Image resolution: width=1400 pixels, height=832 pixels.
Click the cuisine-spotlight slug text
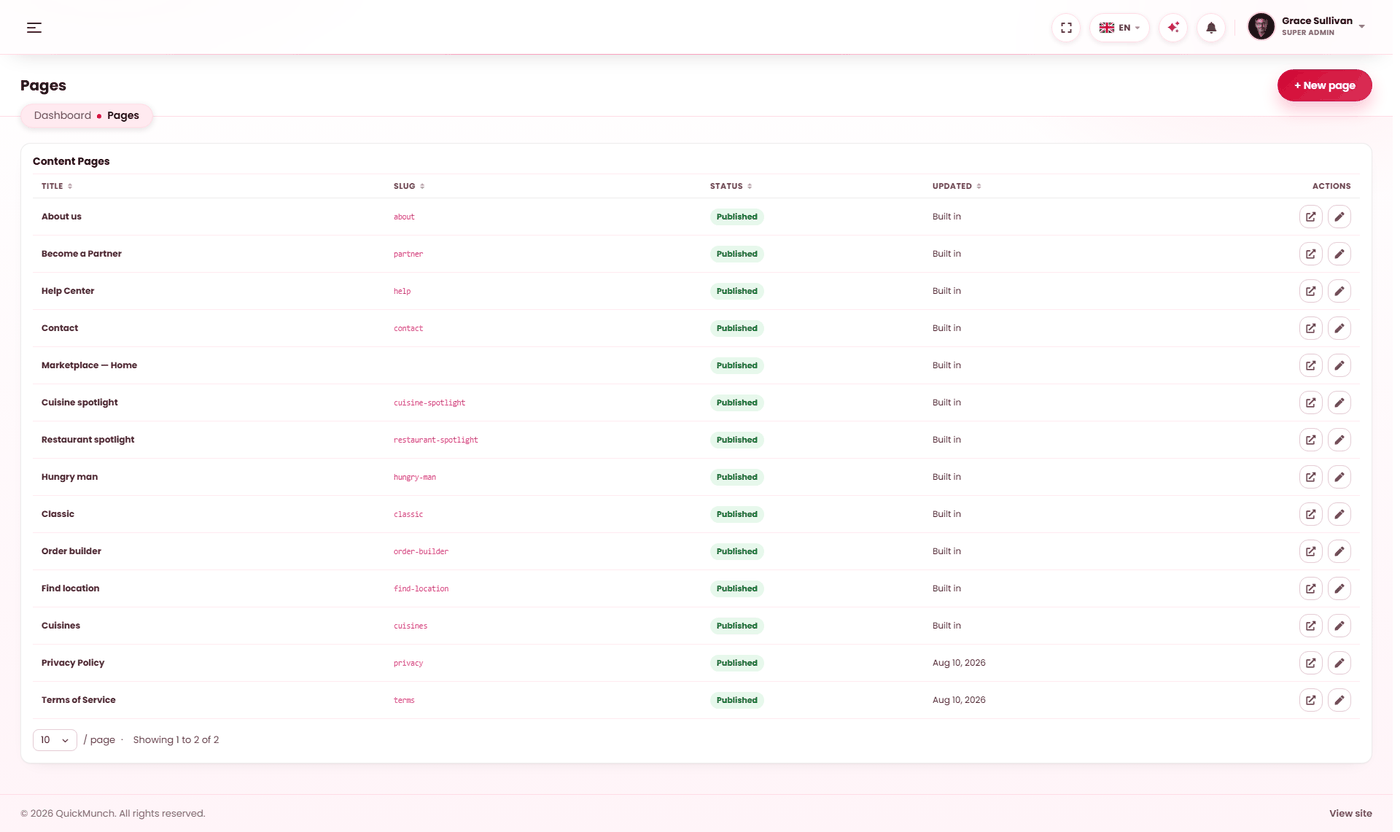click(x=429, y=403)
